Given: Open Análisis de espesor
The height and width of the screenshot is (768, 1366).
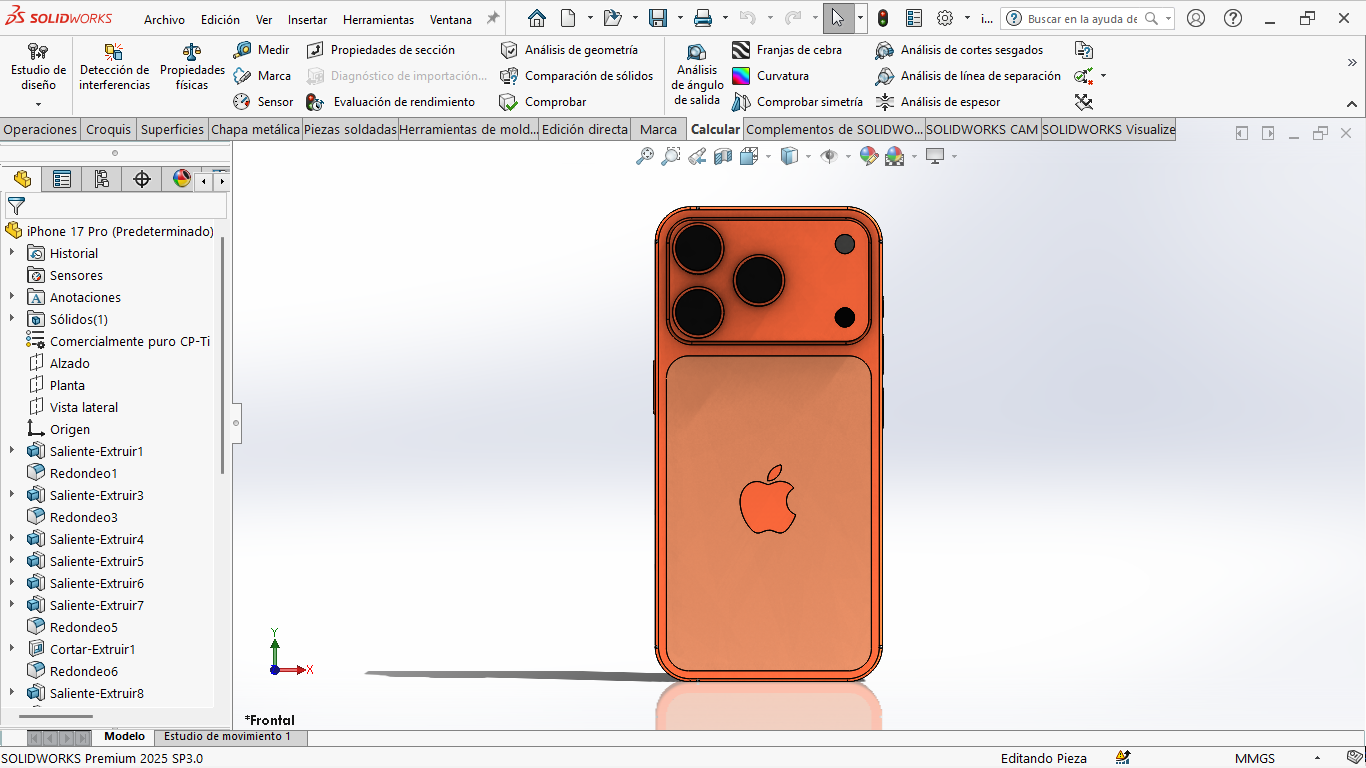Looking at the screenshot, I should pos(938,102).
